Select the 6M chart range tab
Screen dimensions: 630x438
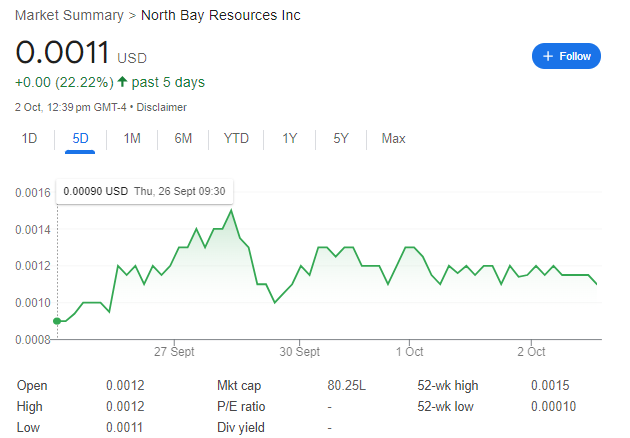pyautogui.click(x=183, y=139)
